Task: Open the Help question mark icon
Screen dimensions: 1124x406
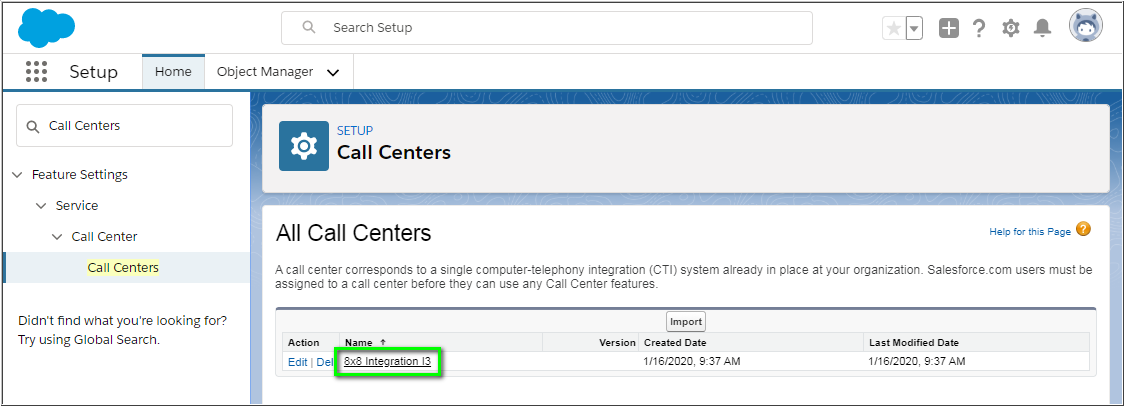Action: 979,29
